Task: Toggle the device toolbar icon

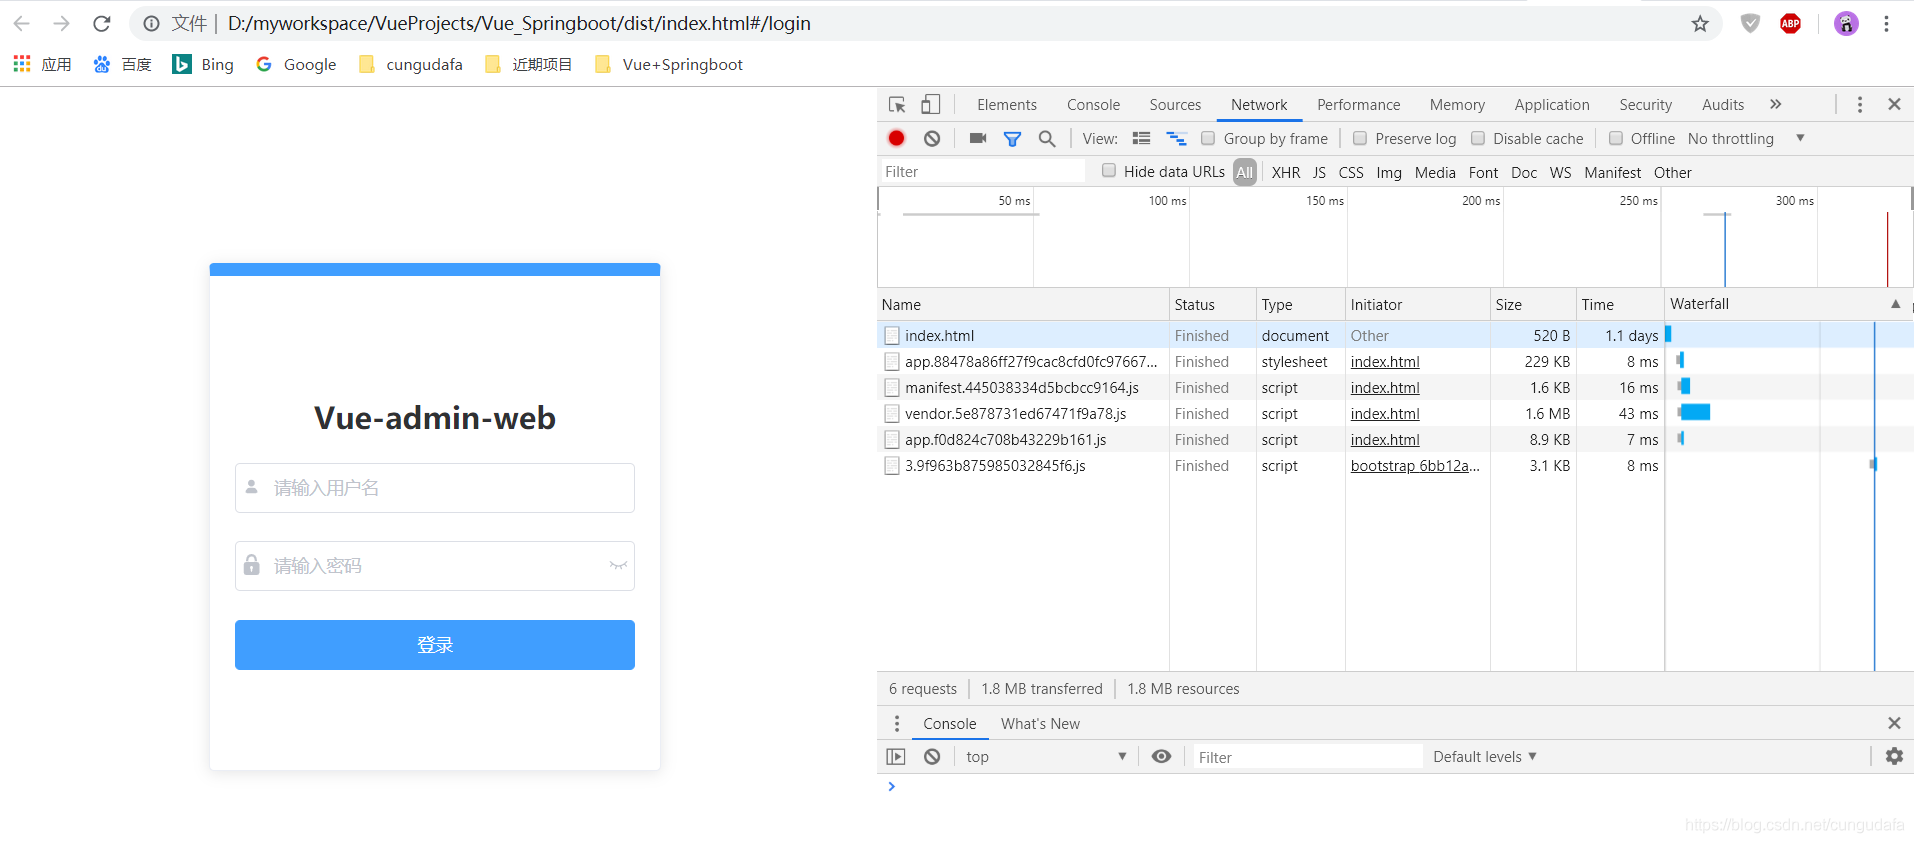Action: (x=931, y=104)
